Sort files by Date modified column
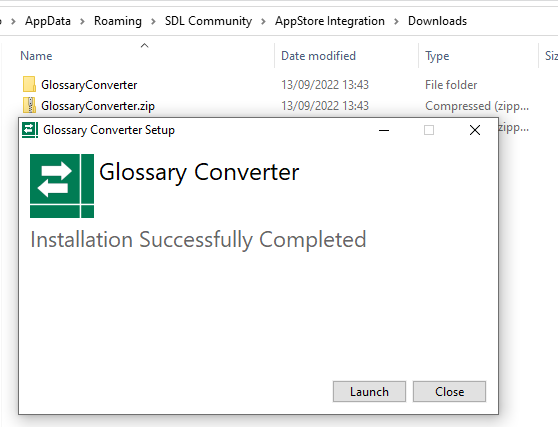Viewport: 558px width, 427px height. [x=318, y=56]
